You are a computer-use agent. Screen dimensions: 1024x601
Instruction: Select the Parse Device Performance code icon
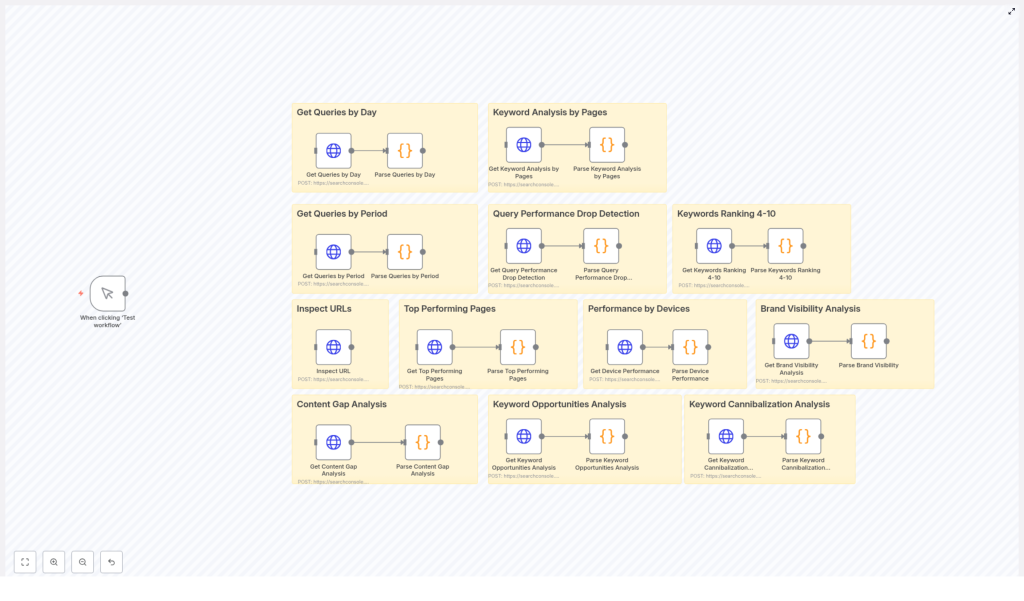pos(689,346)
